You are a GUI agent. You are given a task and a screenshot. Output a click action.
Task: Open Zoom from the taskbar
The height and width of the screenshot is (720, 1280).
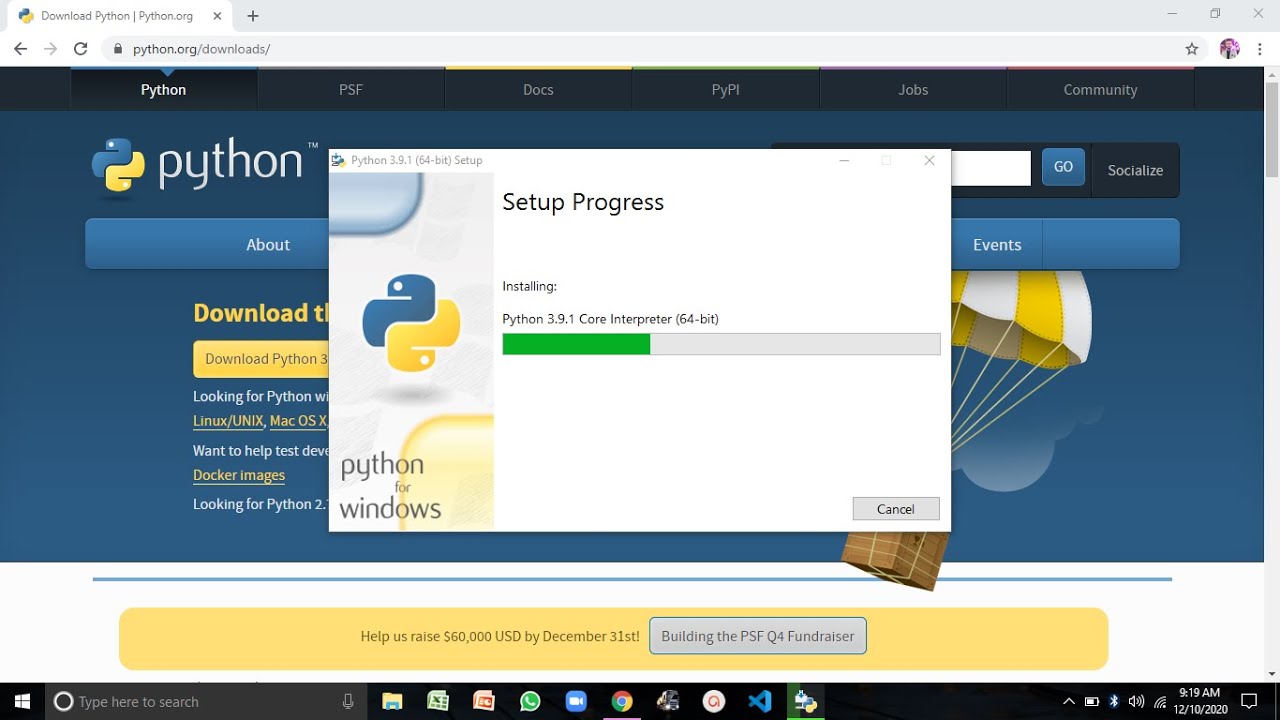click(x=576, y=701)
